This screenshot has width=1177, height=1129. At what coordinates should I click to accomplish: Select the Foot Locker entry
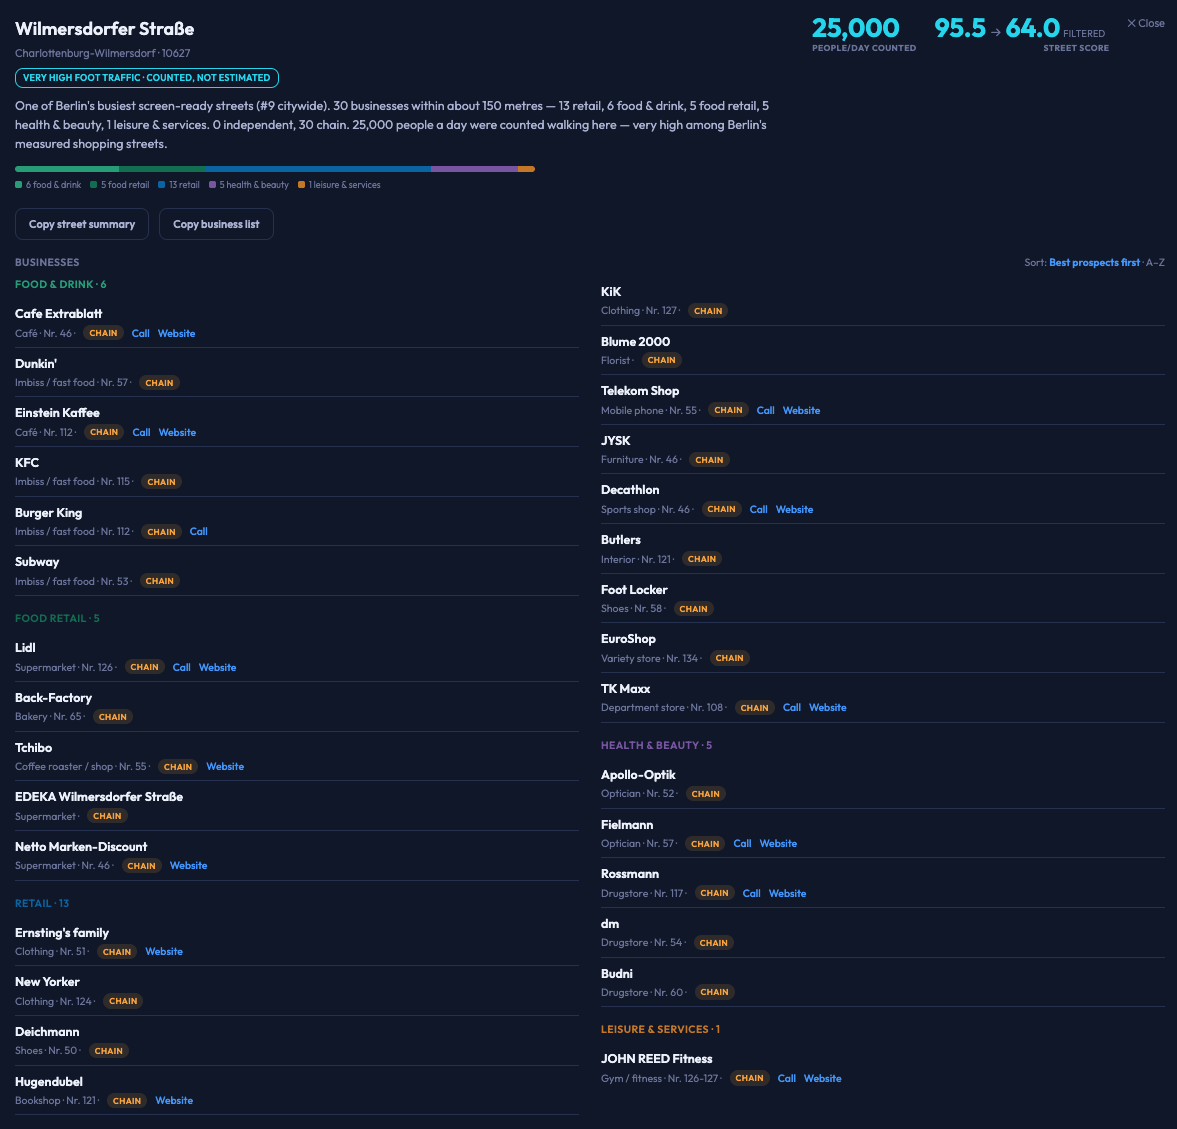[634, 590]
